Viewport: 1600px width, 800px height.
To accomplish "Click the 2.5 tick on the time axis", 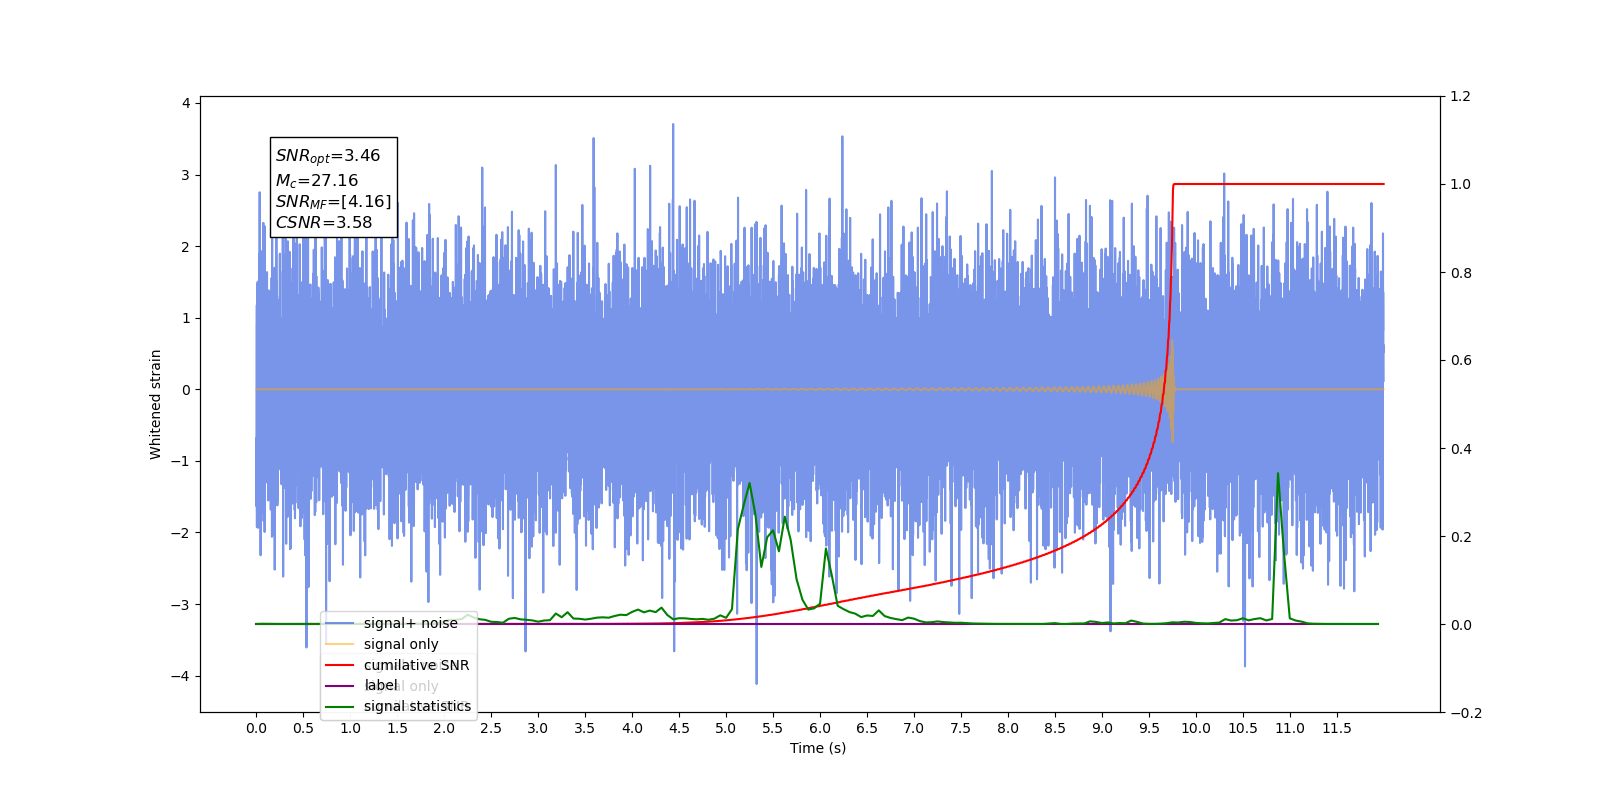I will [491, 728].
